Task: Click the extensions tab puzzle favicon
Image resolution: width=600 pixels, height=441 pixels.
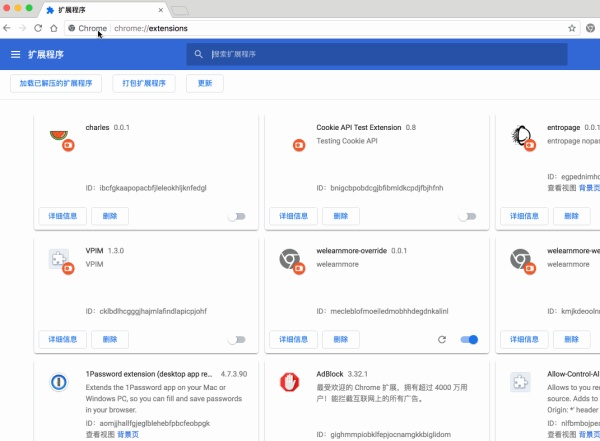Action: (x=50, y=10)
